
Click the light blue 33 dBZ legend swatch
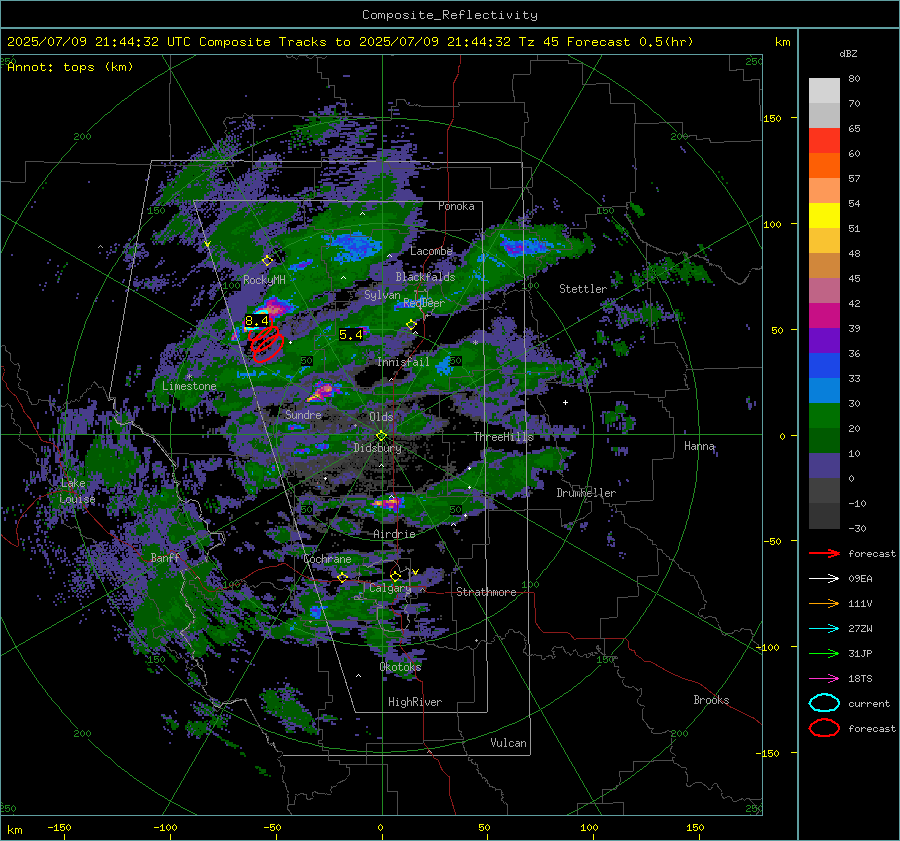click(x=824, y=391)
